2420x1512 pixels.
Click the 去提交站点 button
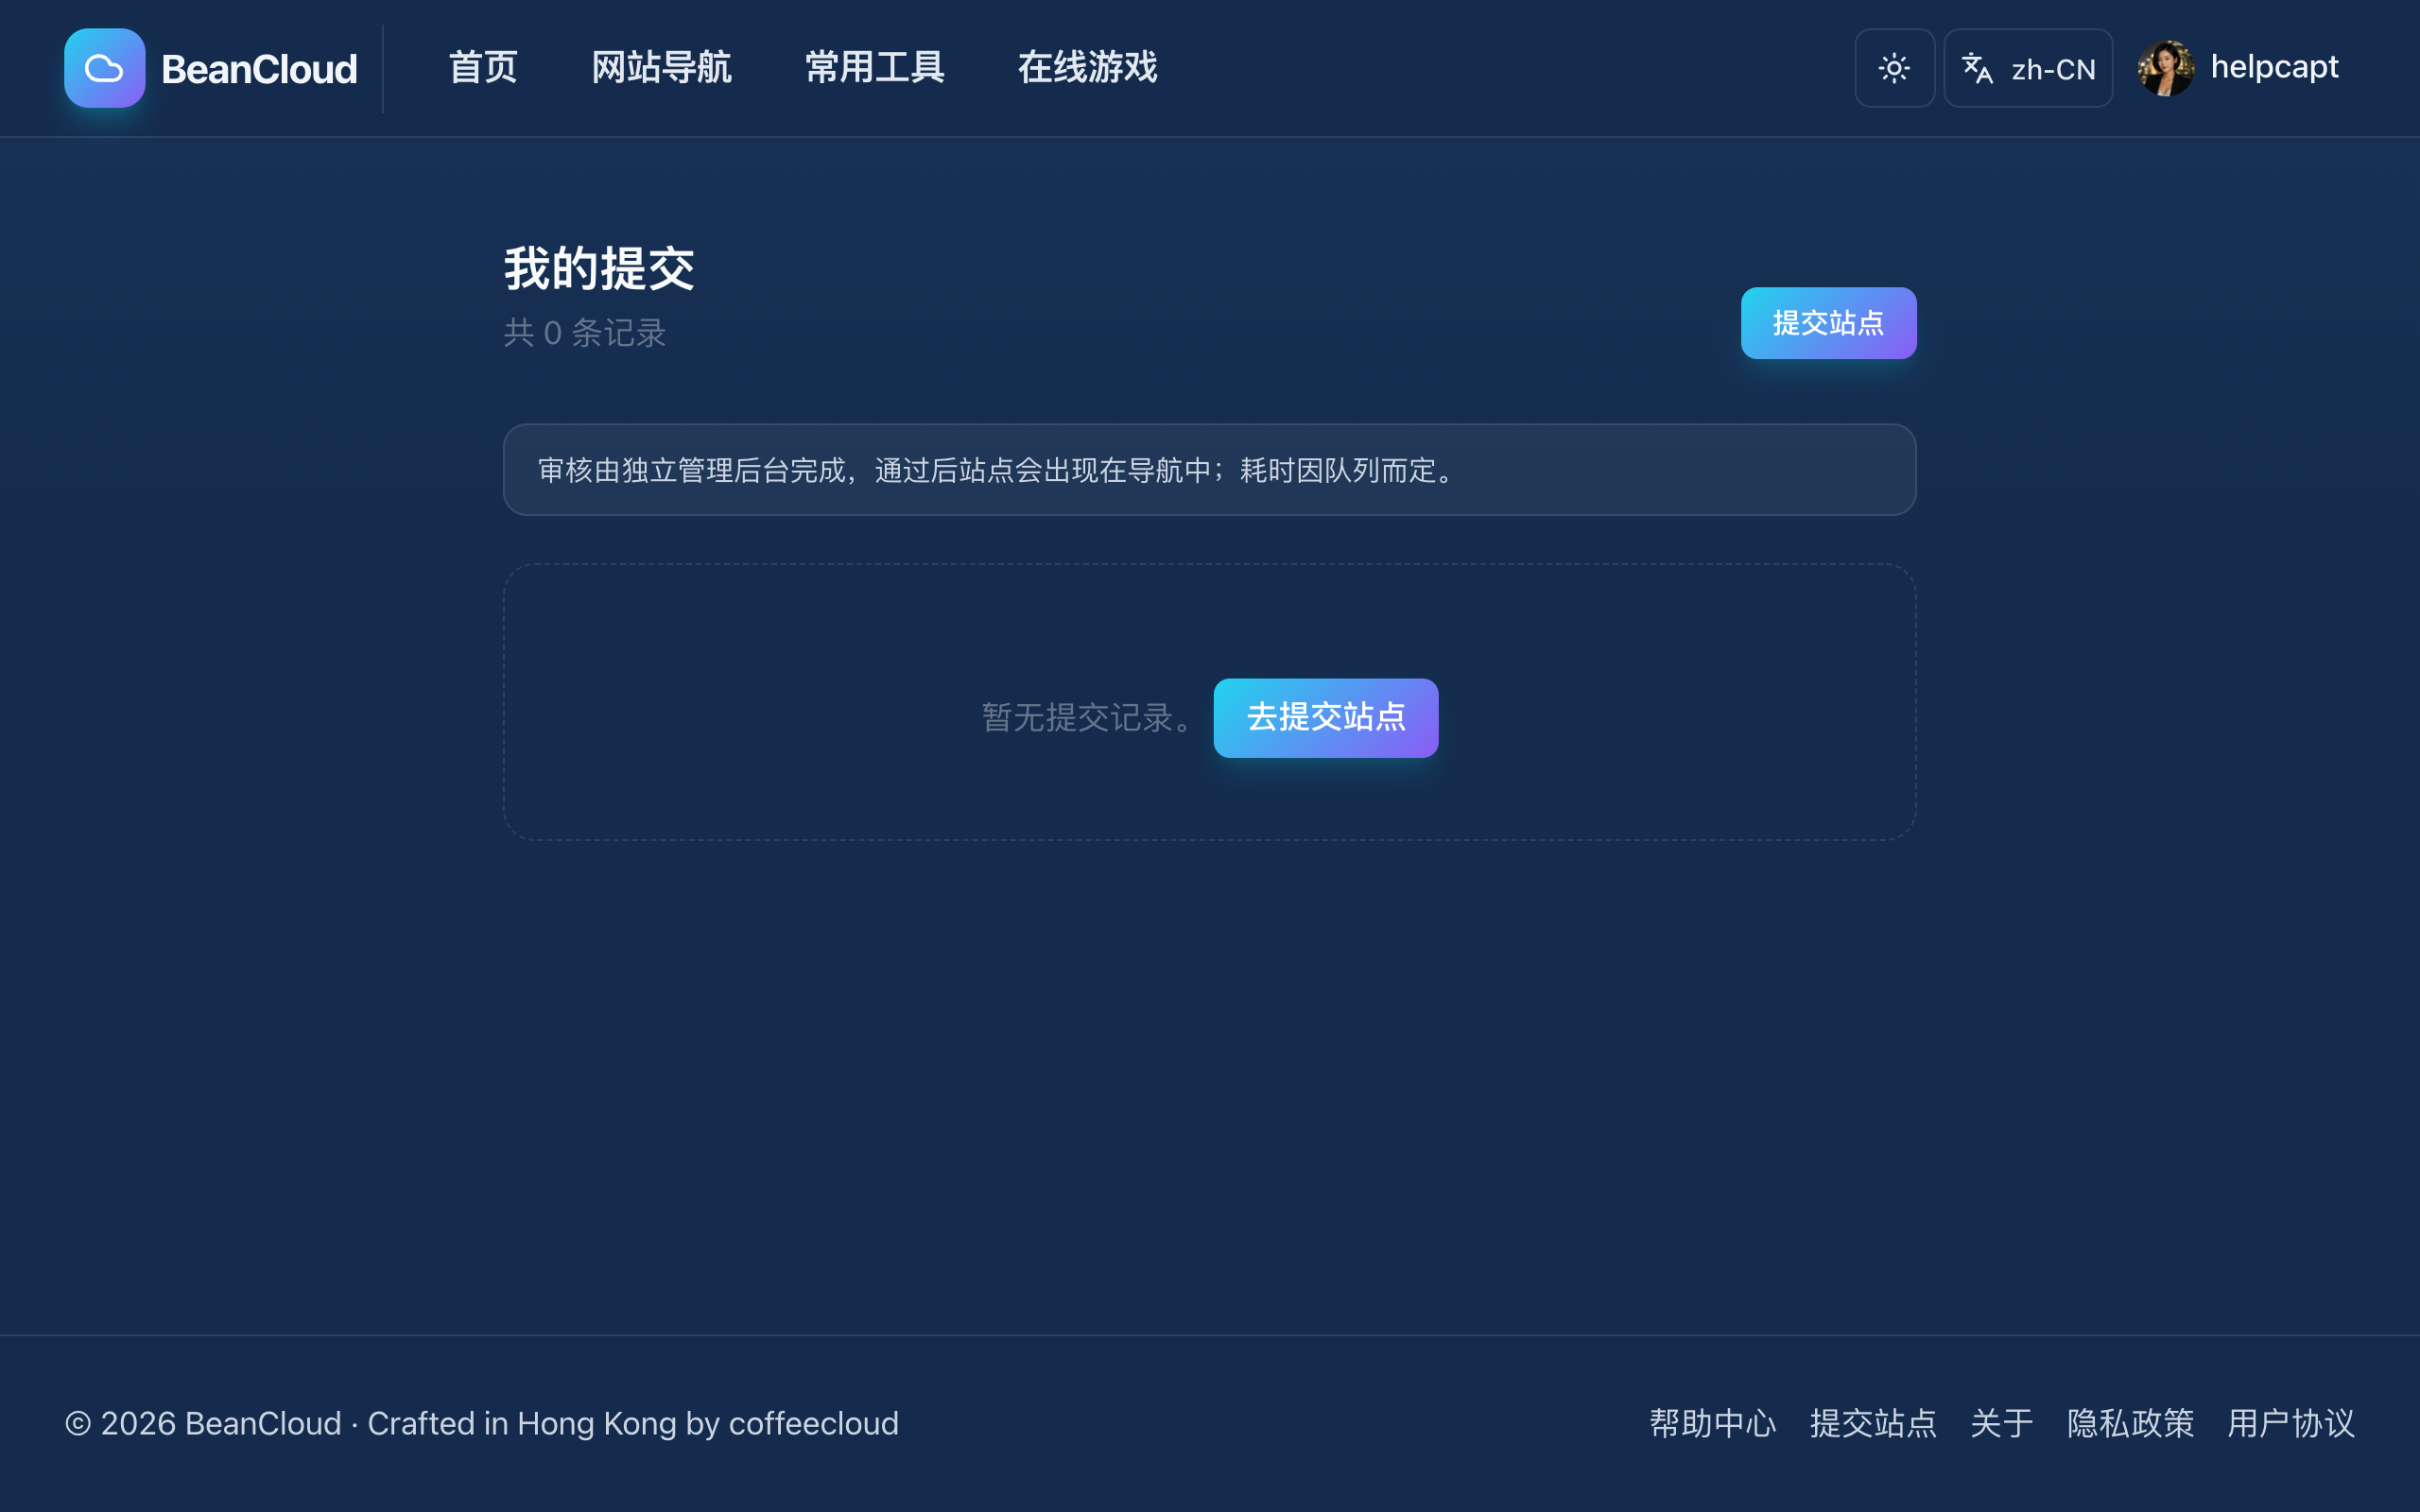click(x=1326, y=718)
